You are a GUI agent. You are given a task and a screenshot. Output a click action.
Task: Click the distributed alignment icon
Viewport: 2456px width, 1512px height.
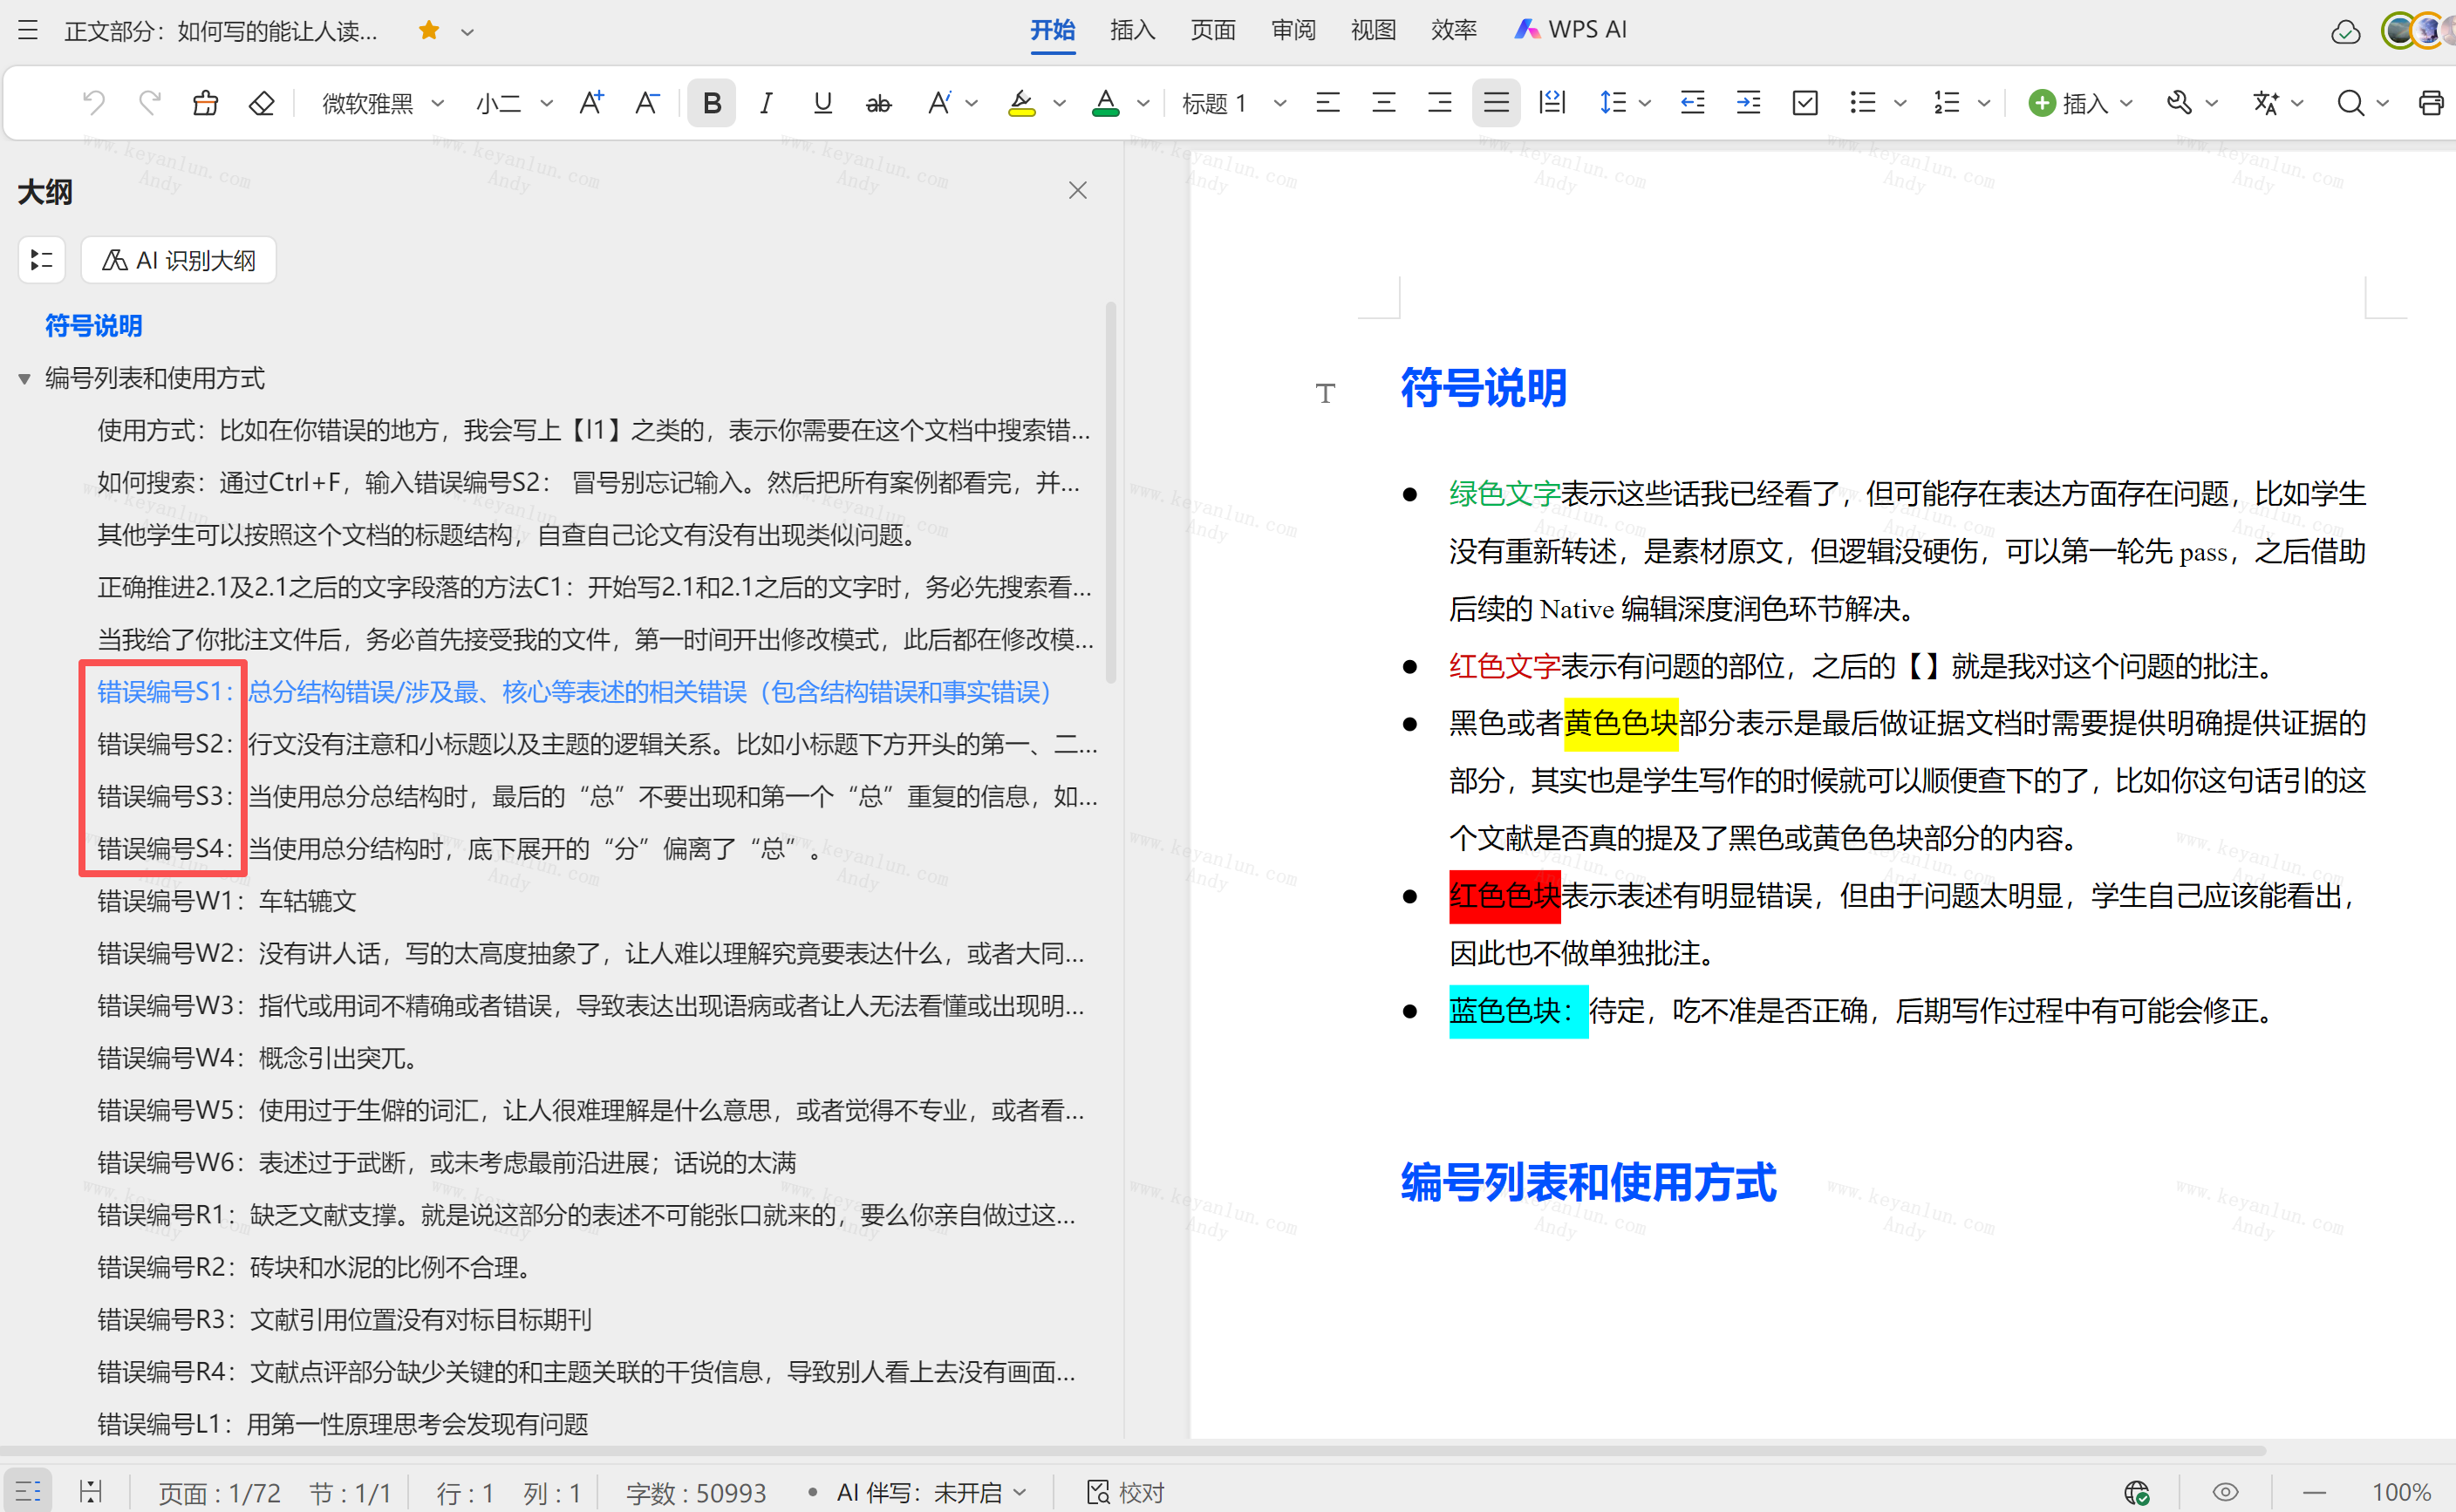coord(1552,102)
